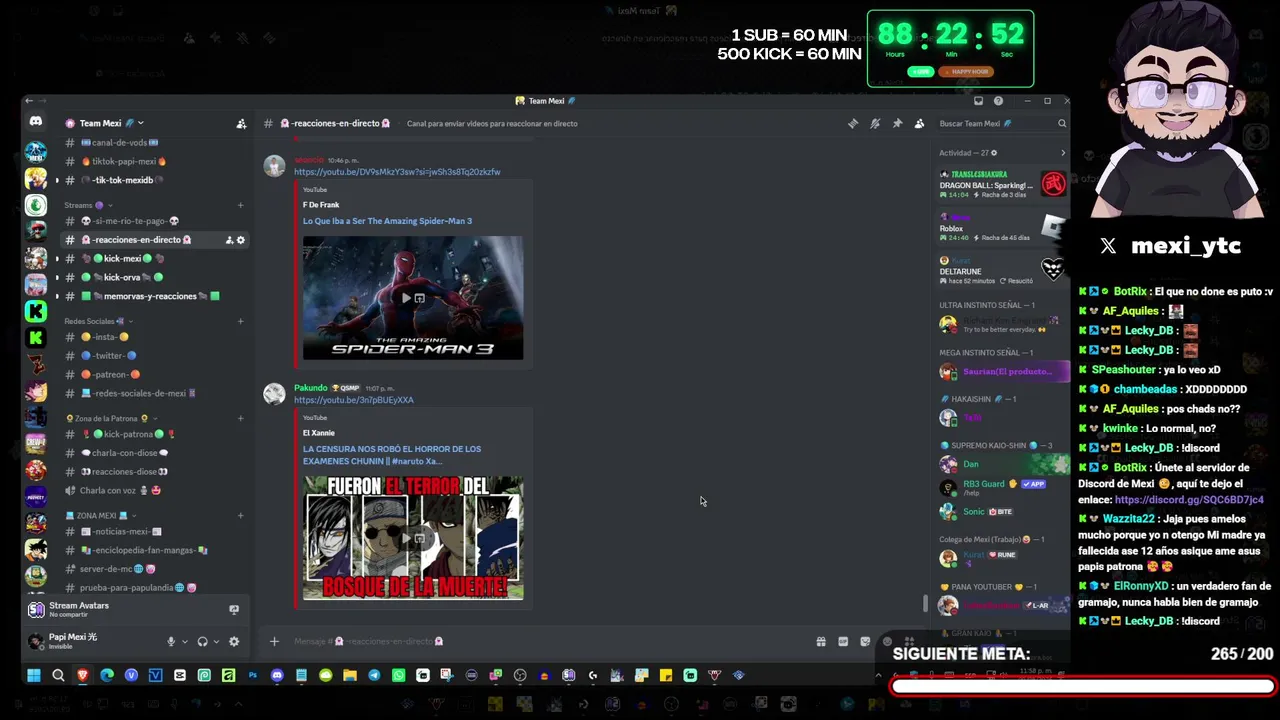Collapse the Zona de la Patrona category
This screenshot has height=720, width=1280.
[x=112, y=418]
